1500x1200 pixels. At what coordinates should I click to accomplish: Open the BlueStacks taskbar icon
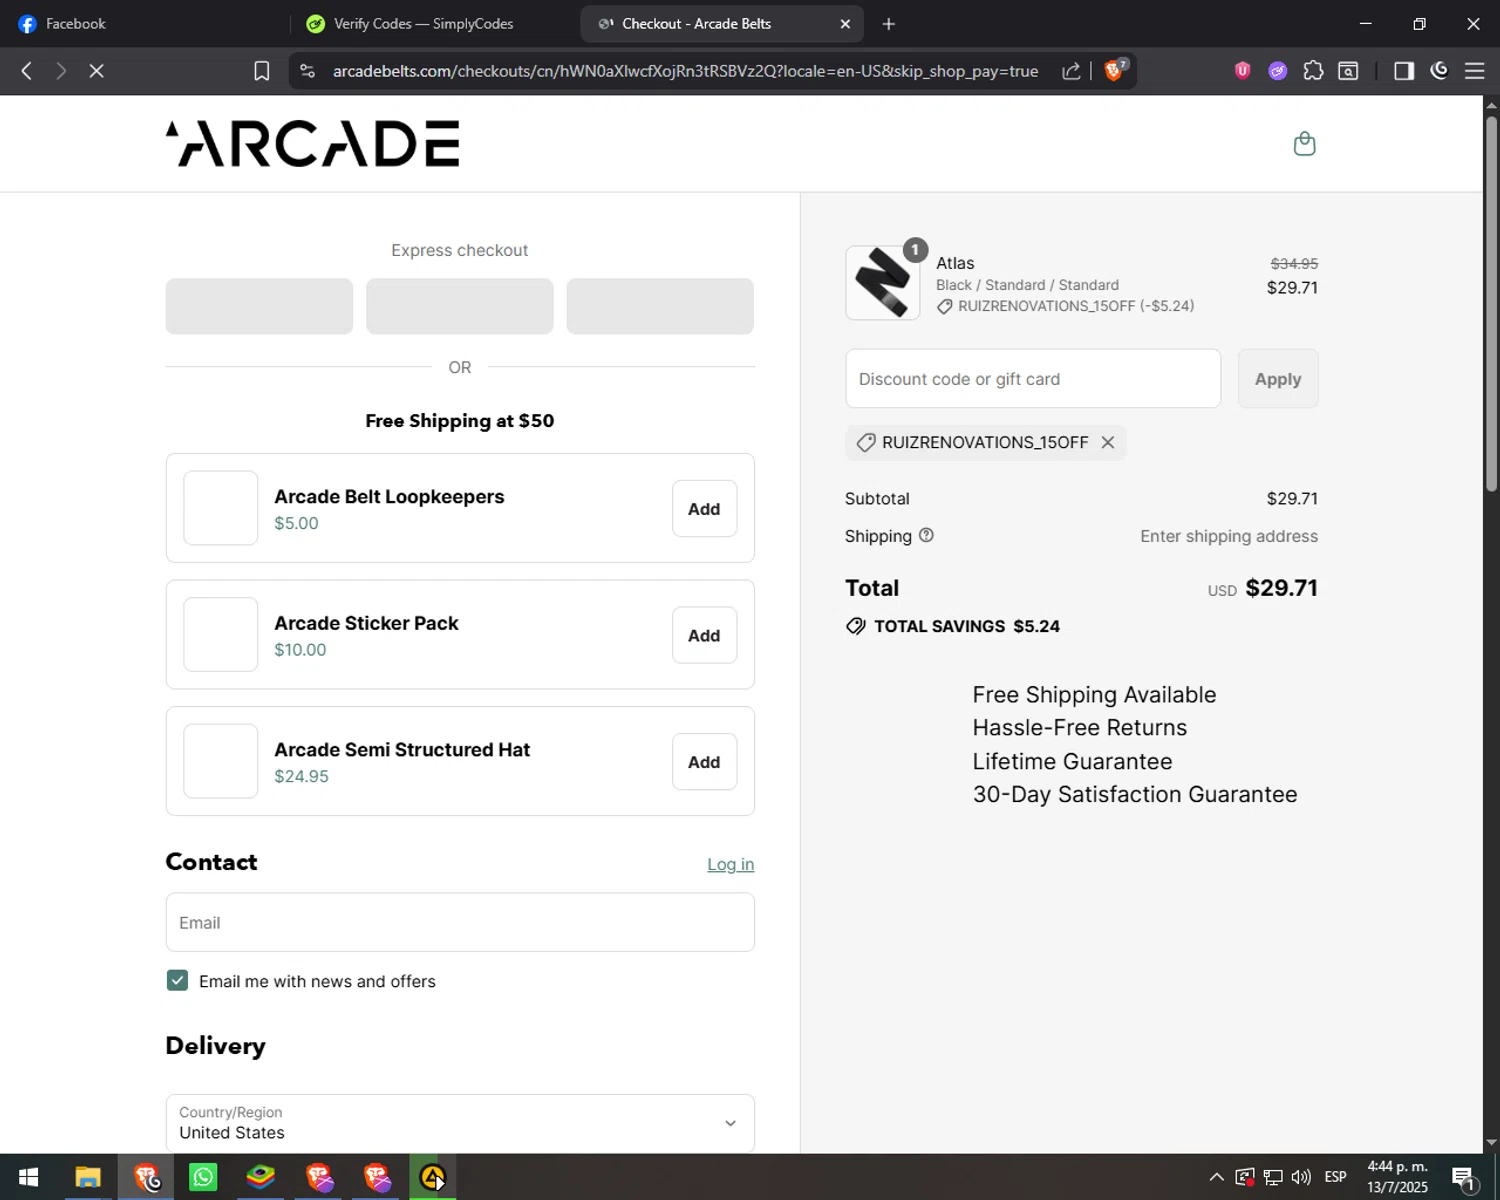(261, 1177)
